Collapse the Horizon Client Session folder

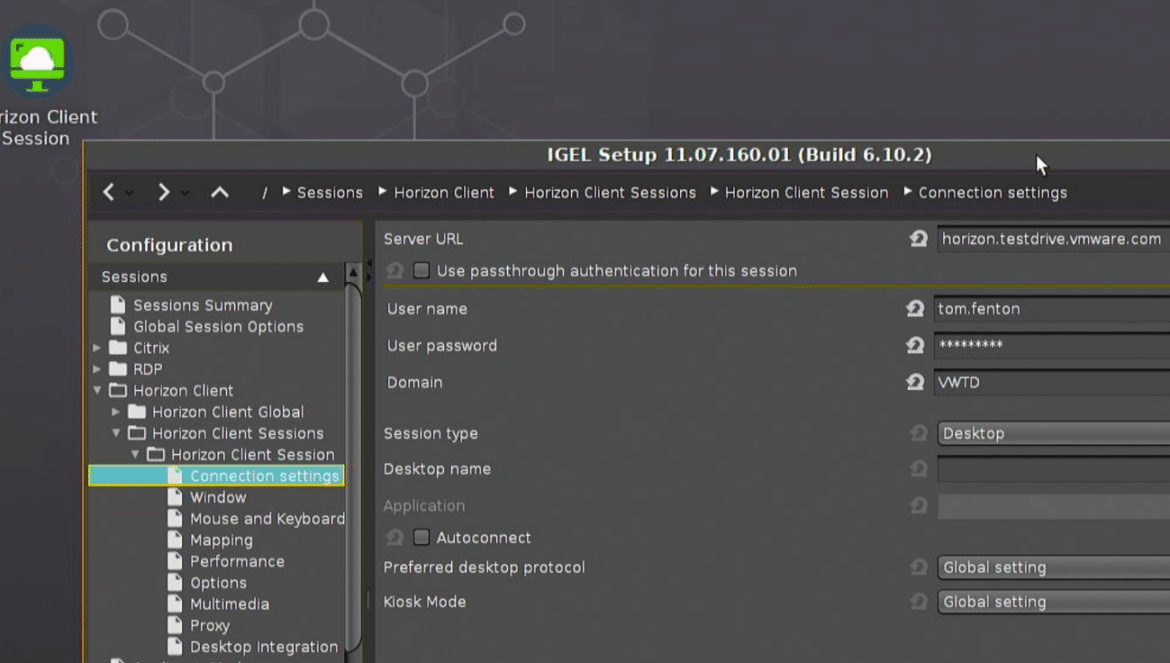click(x=135, y=454)
